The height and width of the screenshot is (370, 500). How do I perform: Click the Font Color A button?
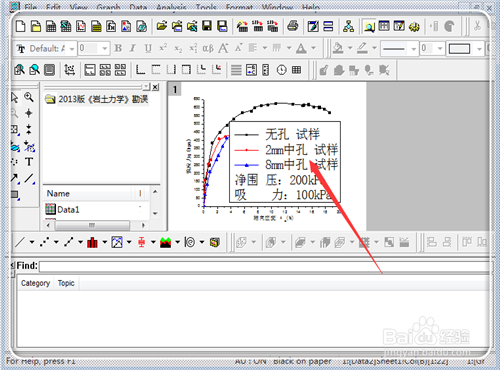click(301, 48)
